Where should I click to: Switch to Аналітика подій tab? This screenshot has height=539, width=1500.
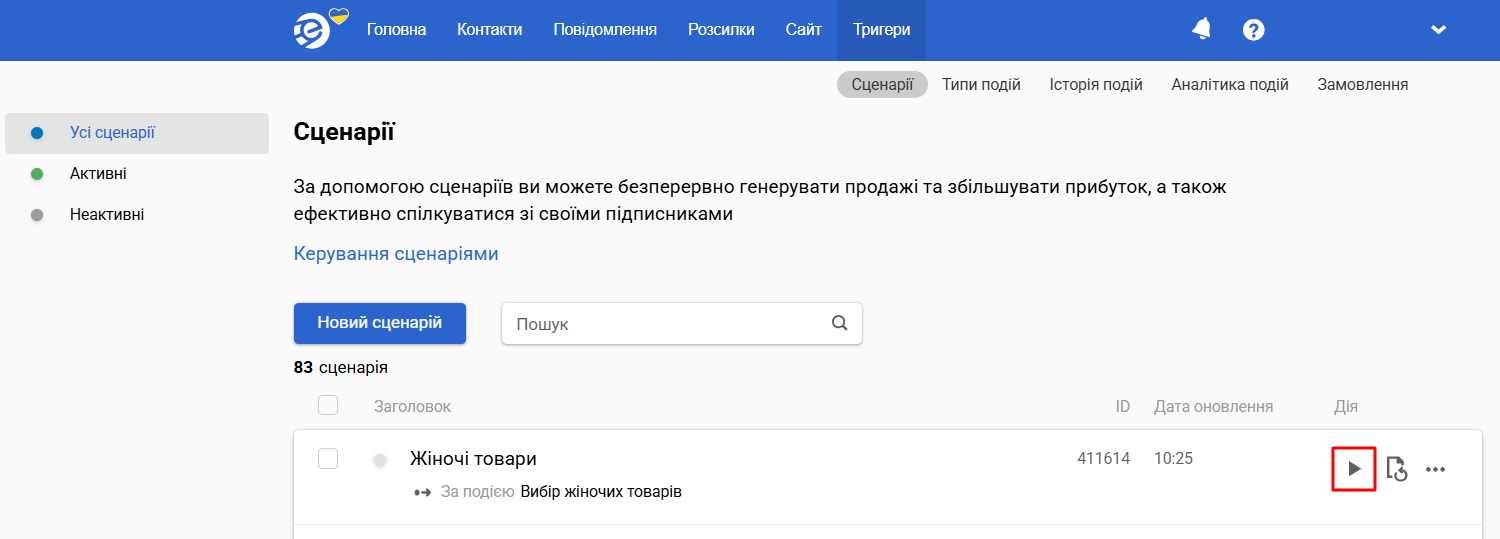1230,85
